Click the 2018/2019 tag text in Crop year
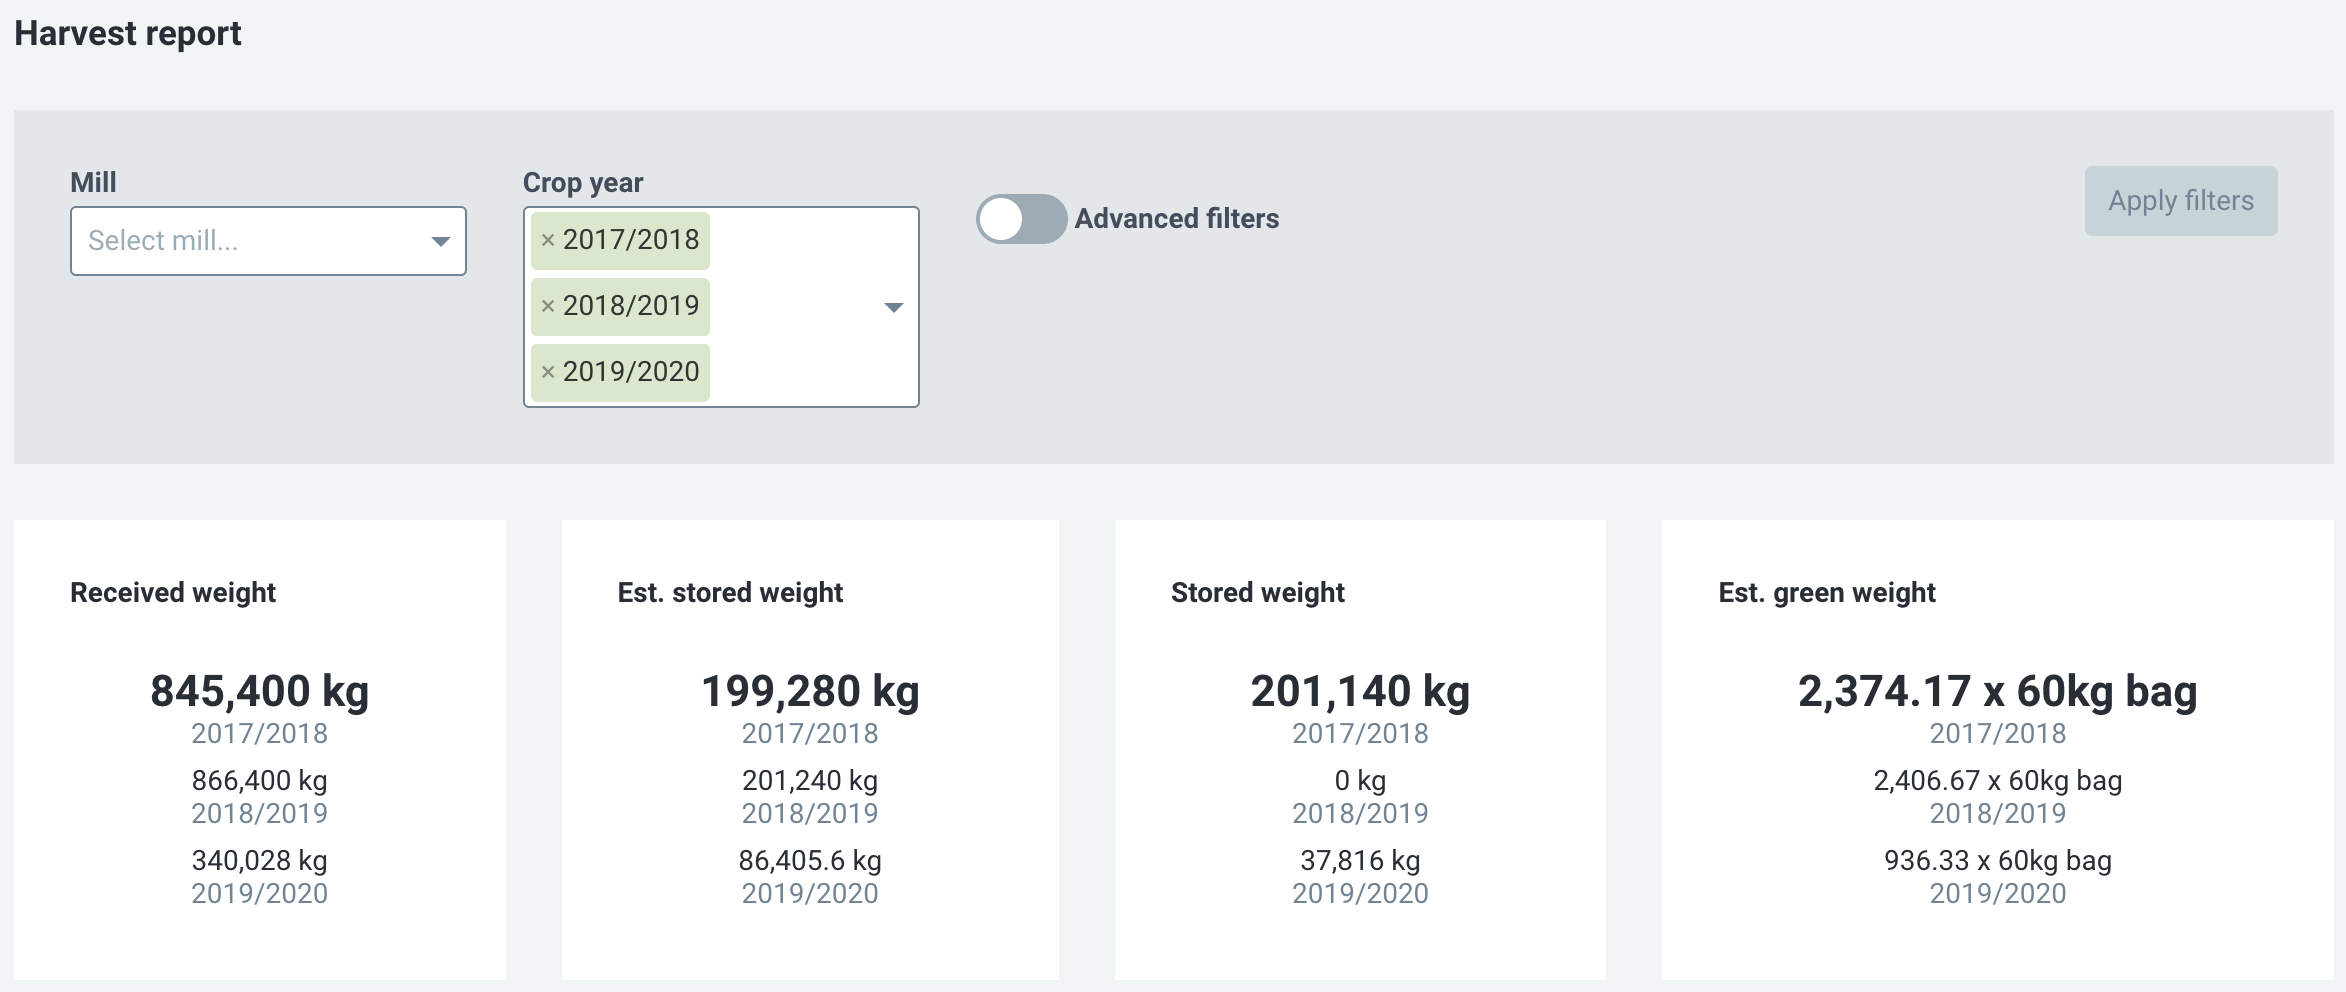The image size is (2346, 992). click(631, 307)
